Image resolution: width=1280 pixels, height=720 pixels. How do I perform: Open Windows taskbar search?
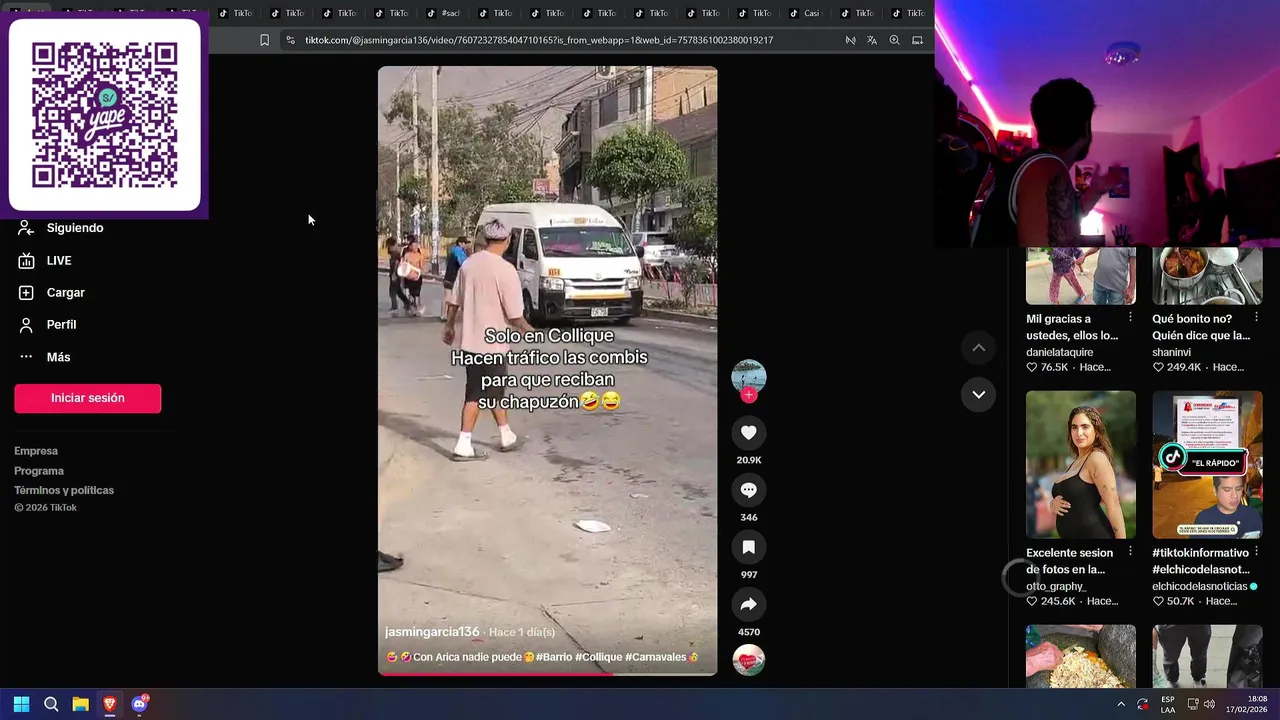click(x=51, y=704)
